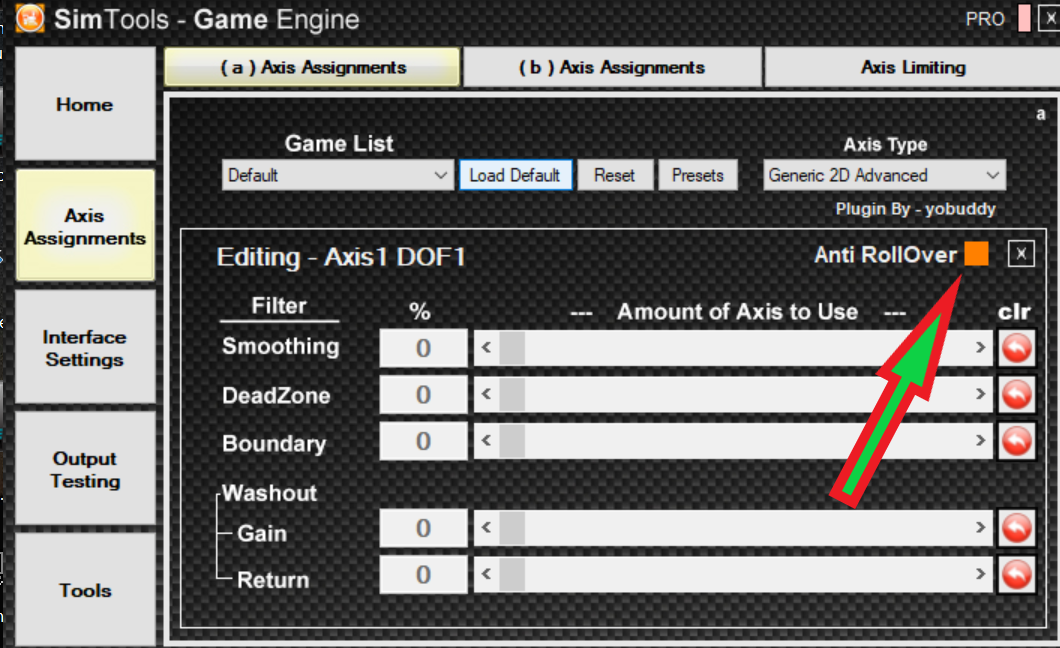The height and width of the screenshot is (648, 1060).
Task: Switch to the (a) Axis Assignments tab
Action: [x=312, y=67]
